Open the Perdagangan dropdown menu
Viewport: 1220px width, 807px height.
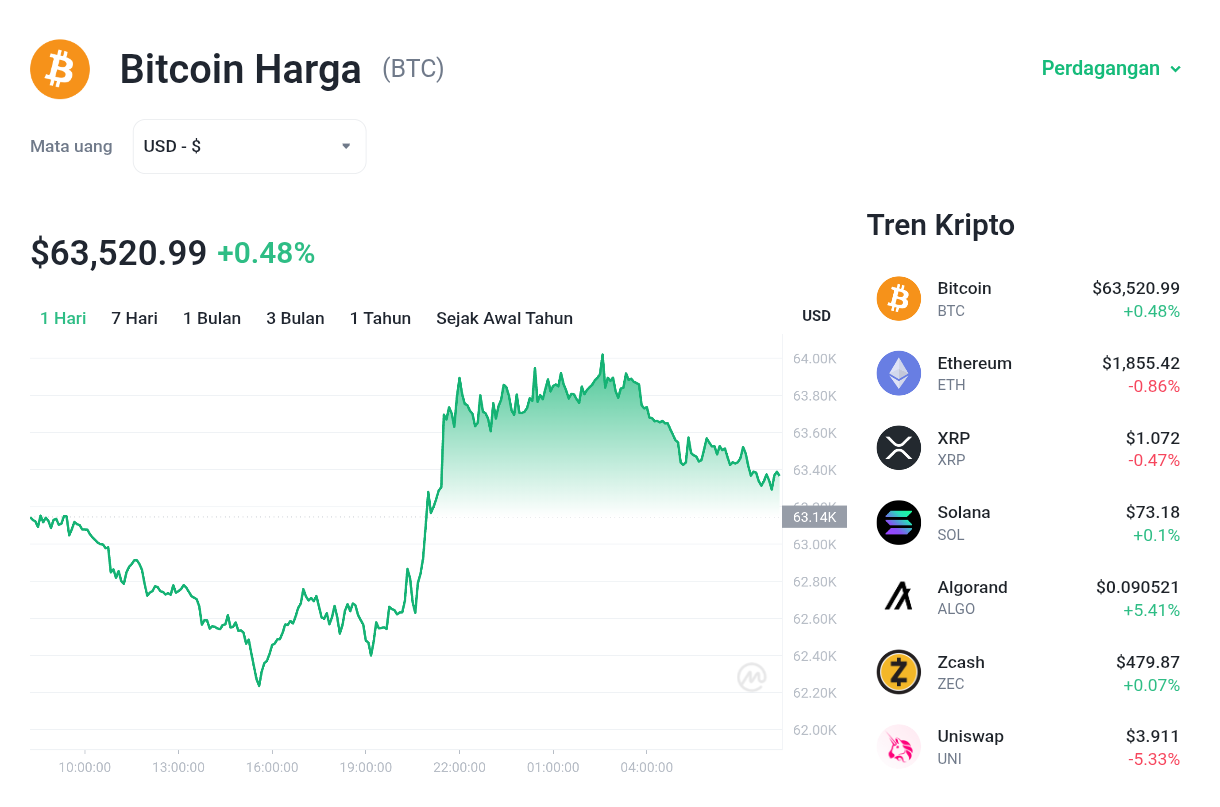tap(1111, 68)
